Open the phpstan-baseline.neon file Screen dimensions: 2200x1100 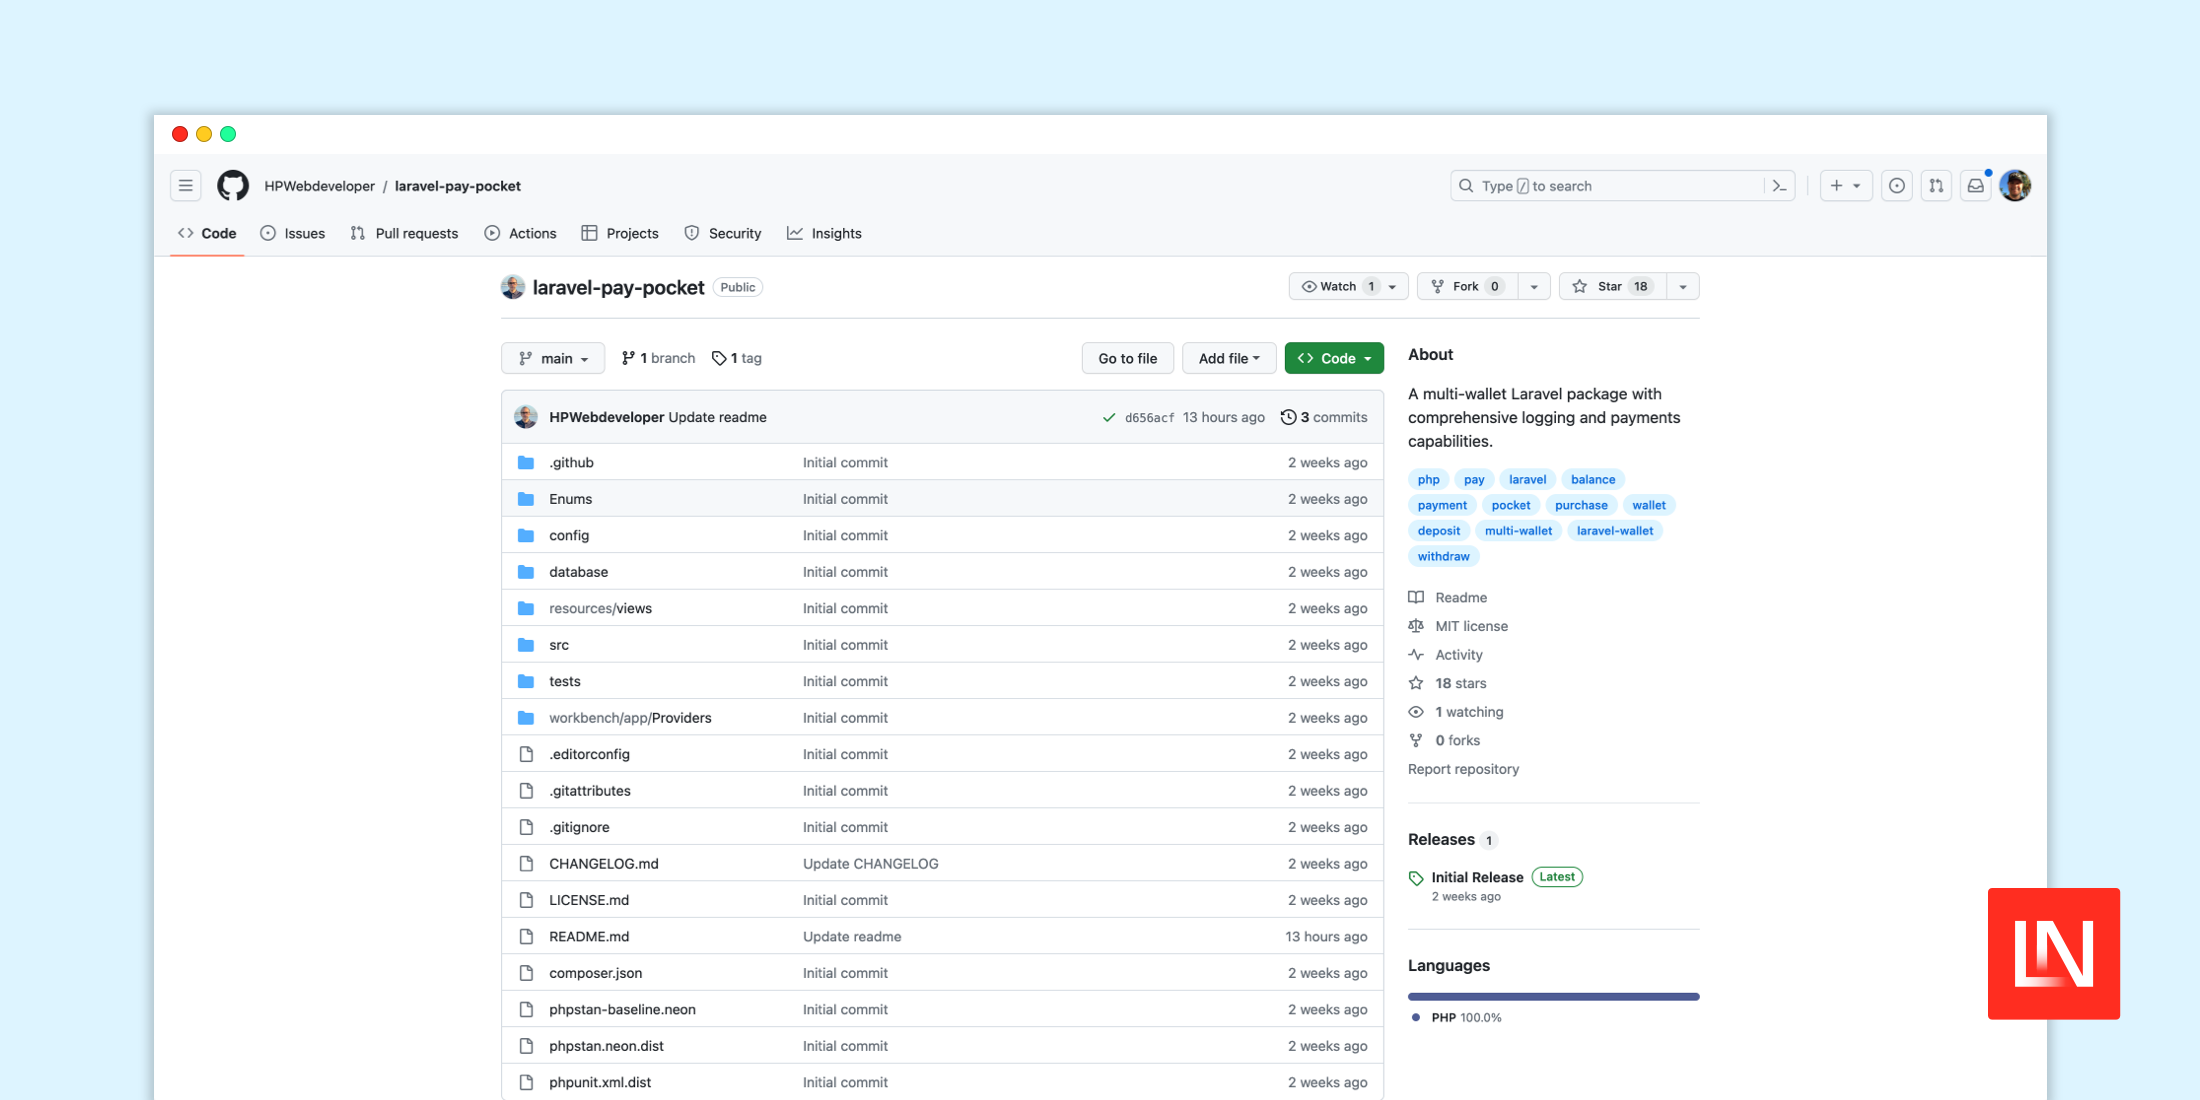622,1010
